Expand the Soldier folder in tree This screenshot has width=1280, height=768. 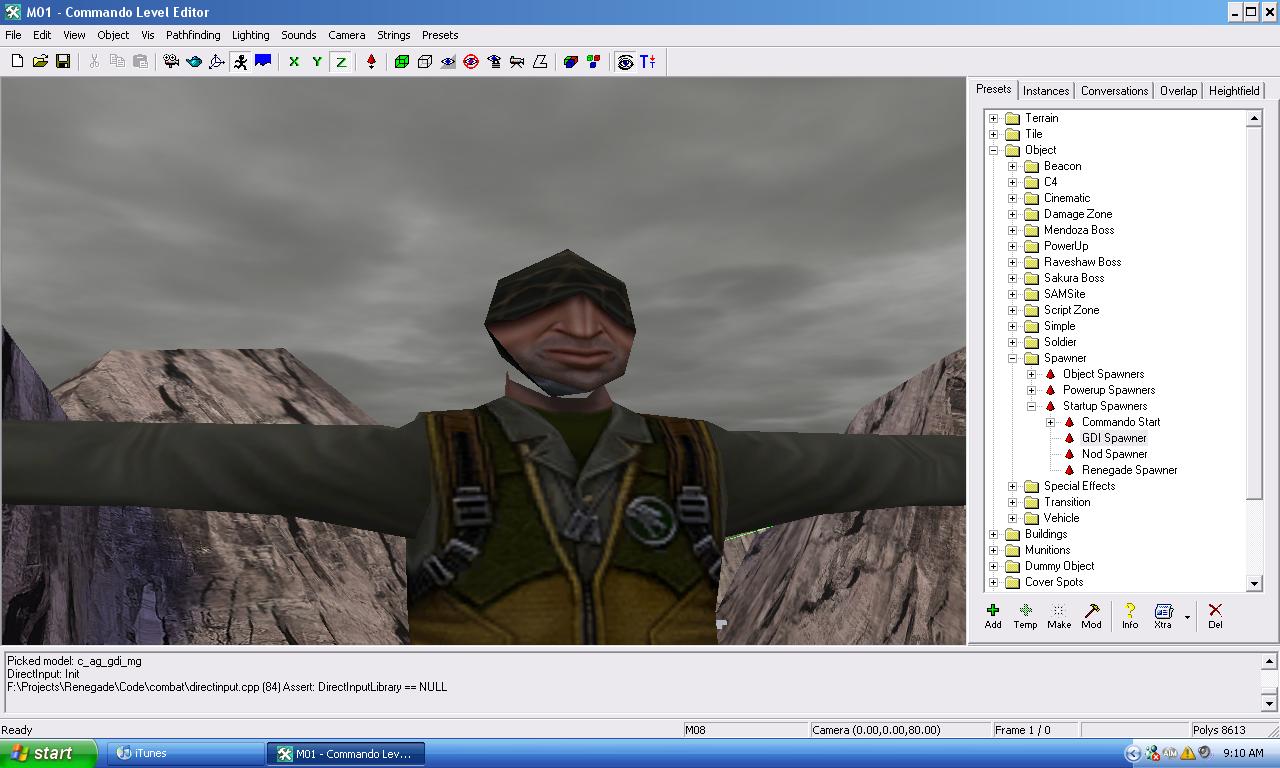1013,342
